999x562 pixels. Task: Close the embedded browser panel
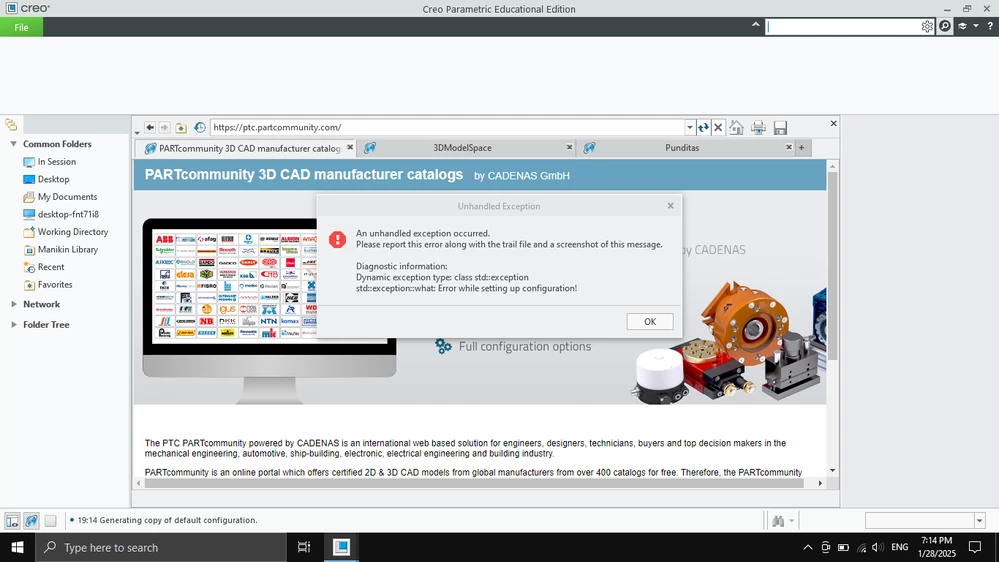833,124
